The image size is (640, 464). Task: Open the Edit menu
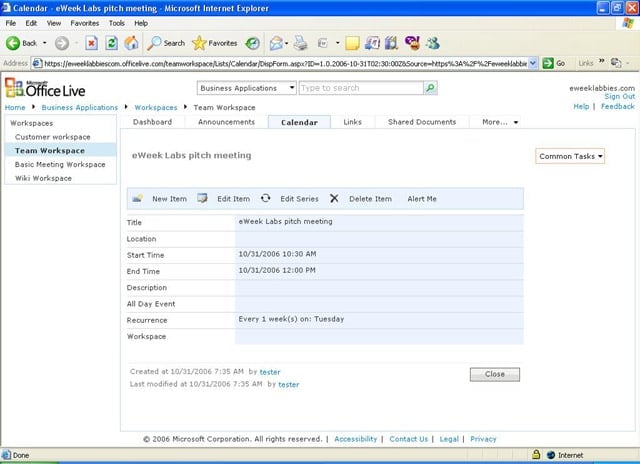pos(31,23)
